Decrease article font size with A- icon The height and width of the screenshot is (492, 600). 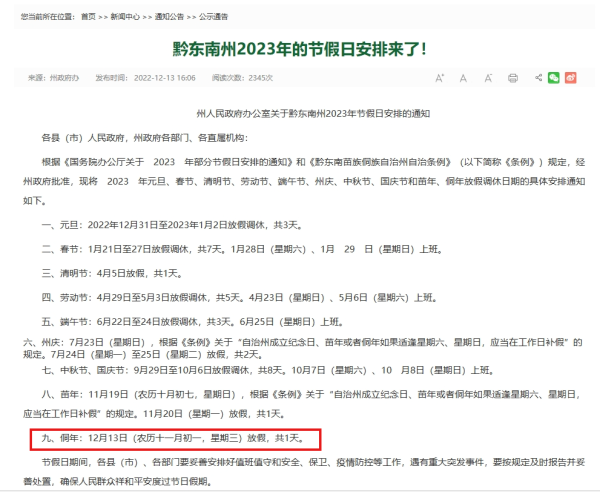487,78
